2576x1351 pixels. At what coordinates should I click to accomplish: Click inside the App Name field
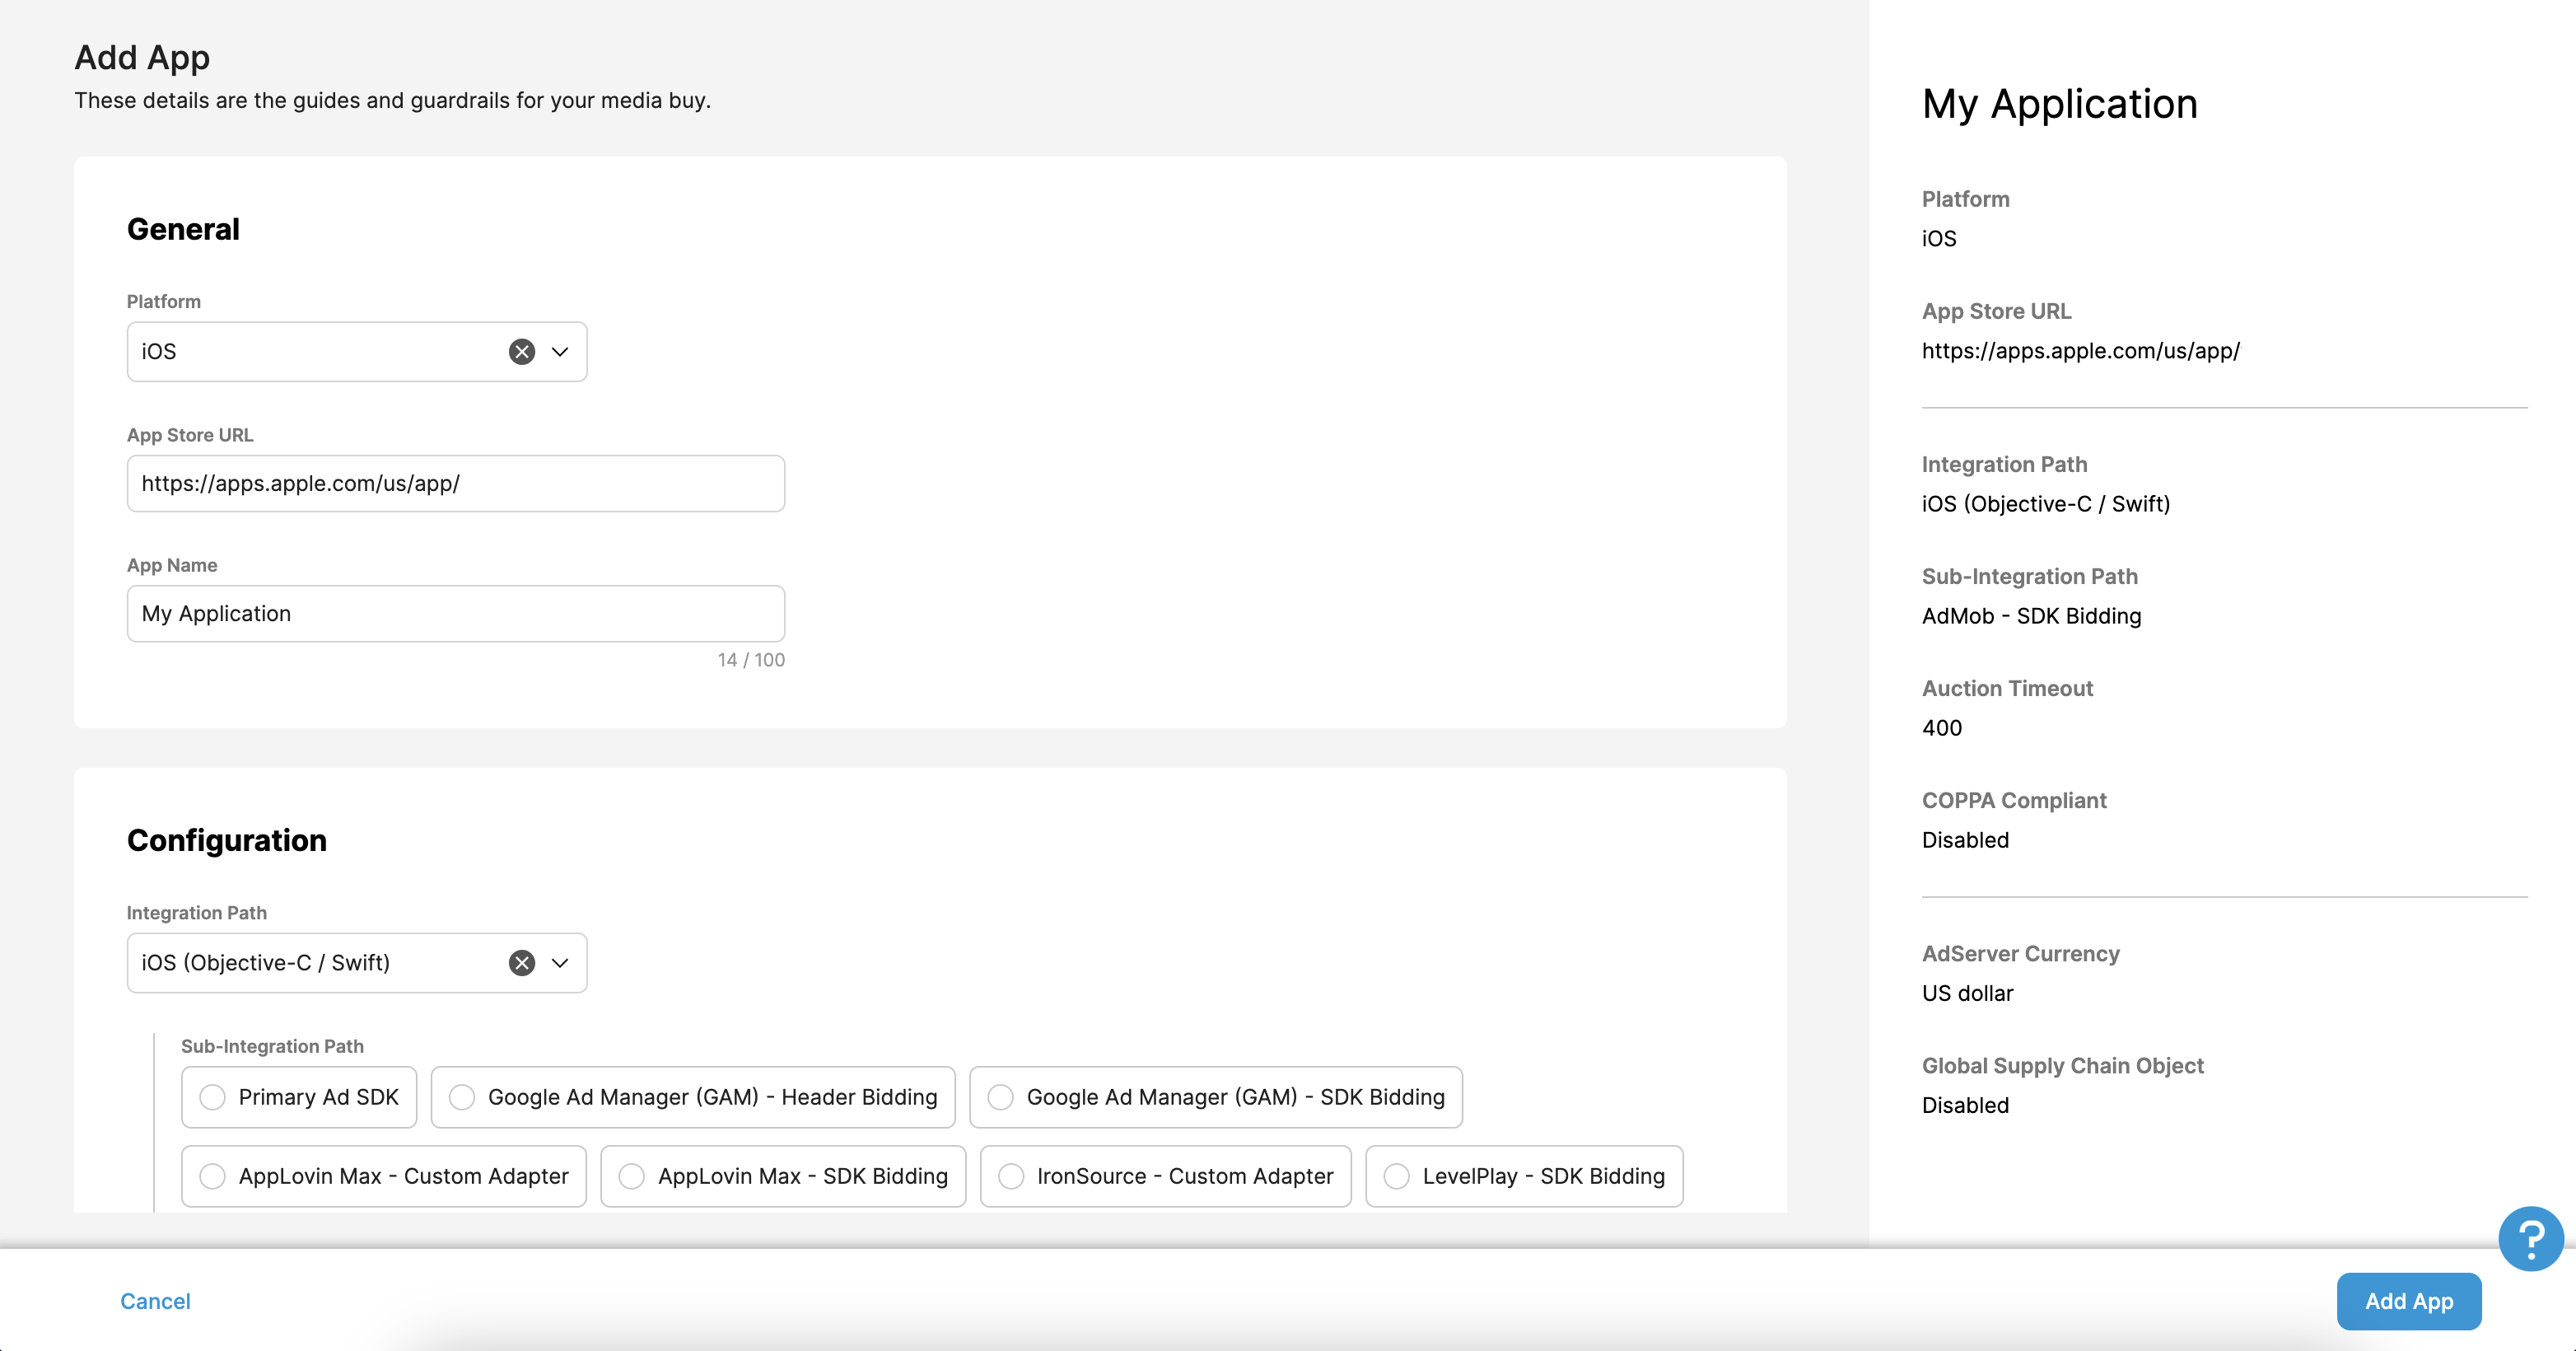click(455, 613)
